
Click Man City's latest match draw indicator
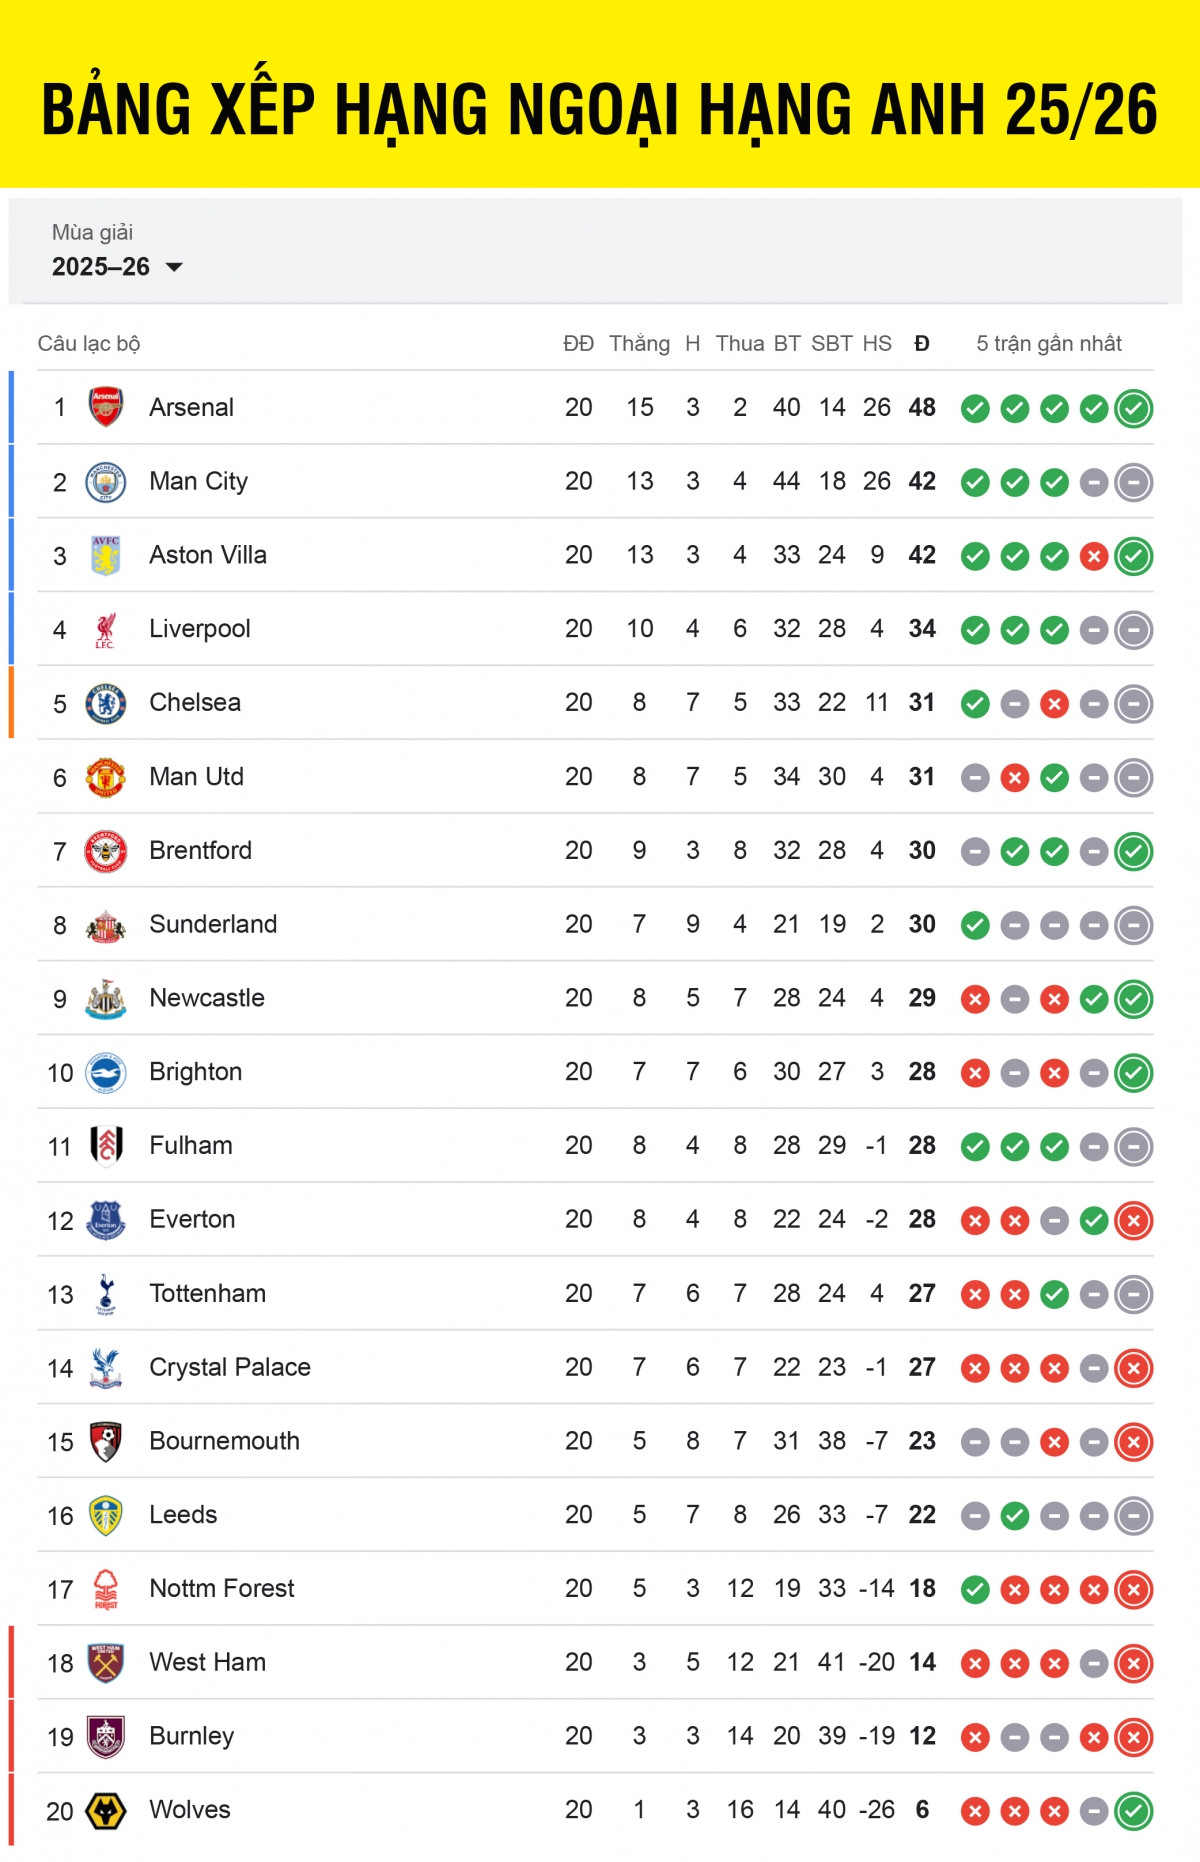point(1134,482)
